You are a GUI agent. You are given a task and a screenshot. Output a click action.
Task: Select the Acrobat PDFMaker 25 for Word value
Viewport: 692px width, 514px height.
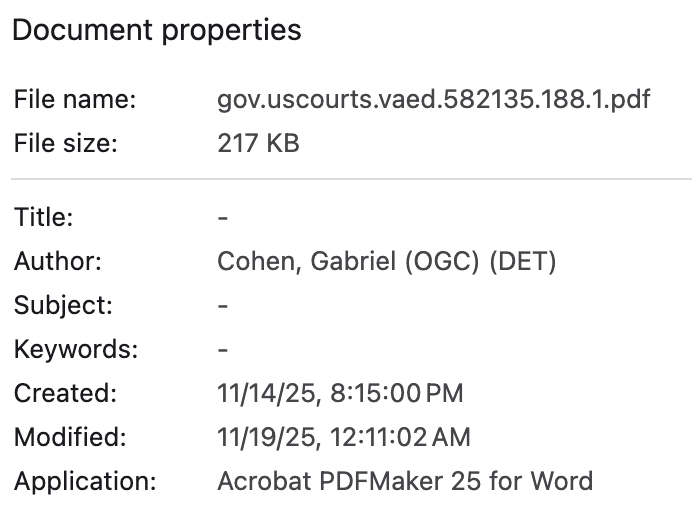tap(405, 481)
